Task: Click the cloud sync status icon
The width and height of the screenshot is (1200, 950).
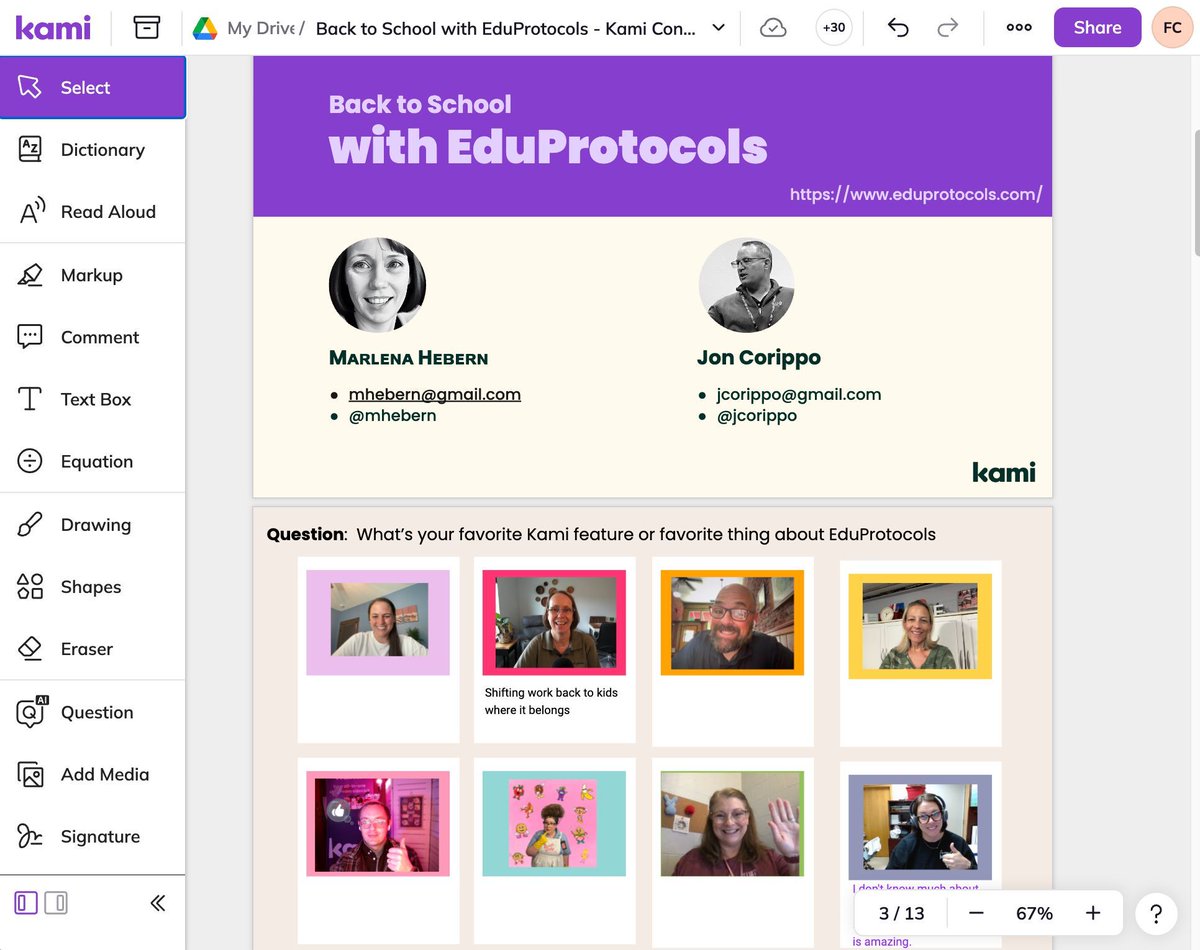Action: point(773,28)
